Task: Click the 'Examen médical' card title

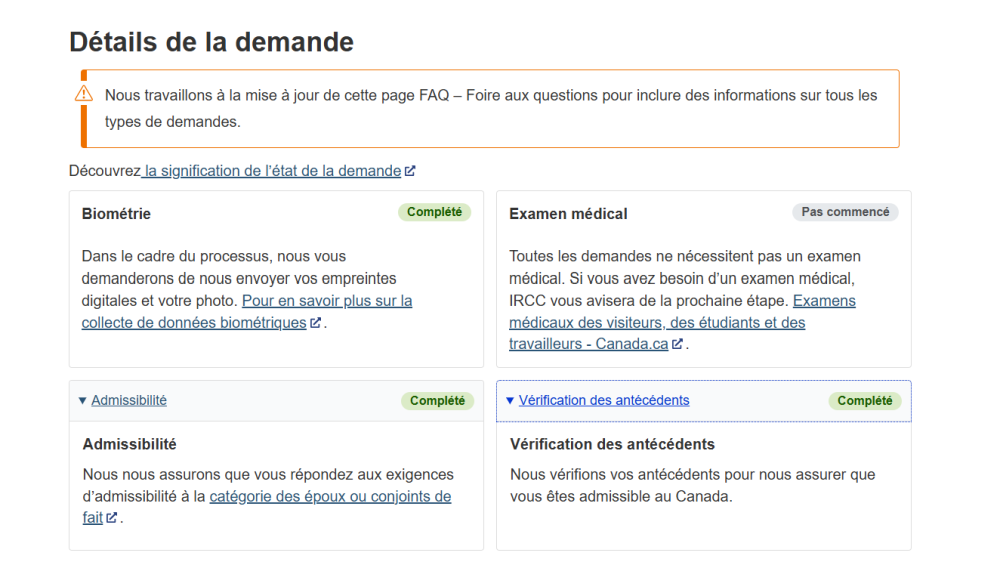Action: click(x=568, y=214)
